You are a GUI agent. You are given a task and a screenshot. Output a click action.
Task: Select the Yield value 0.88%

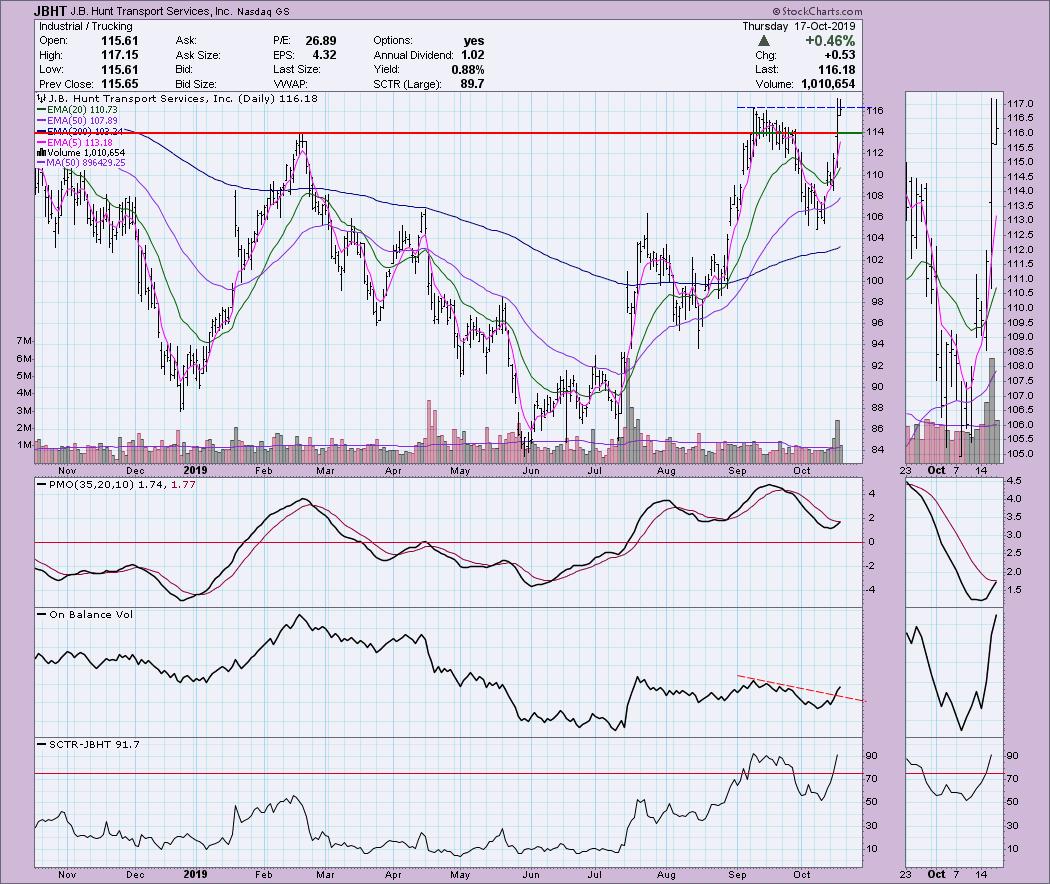(467, 70)
